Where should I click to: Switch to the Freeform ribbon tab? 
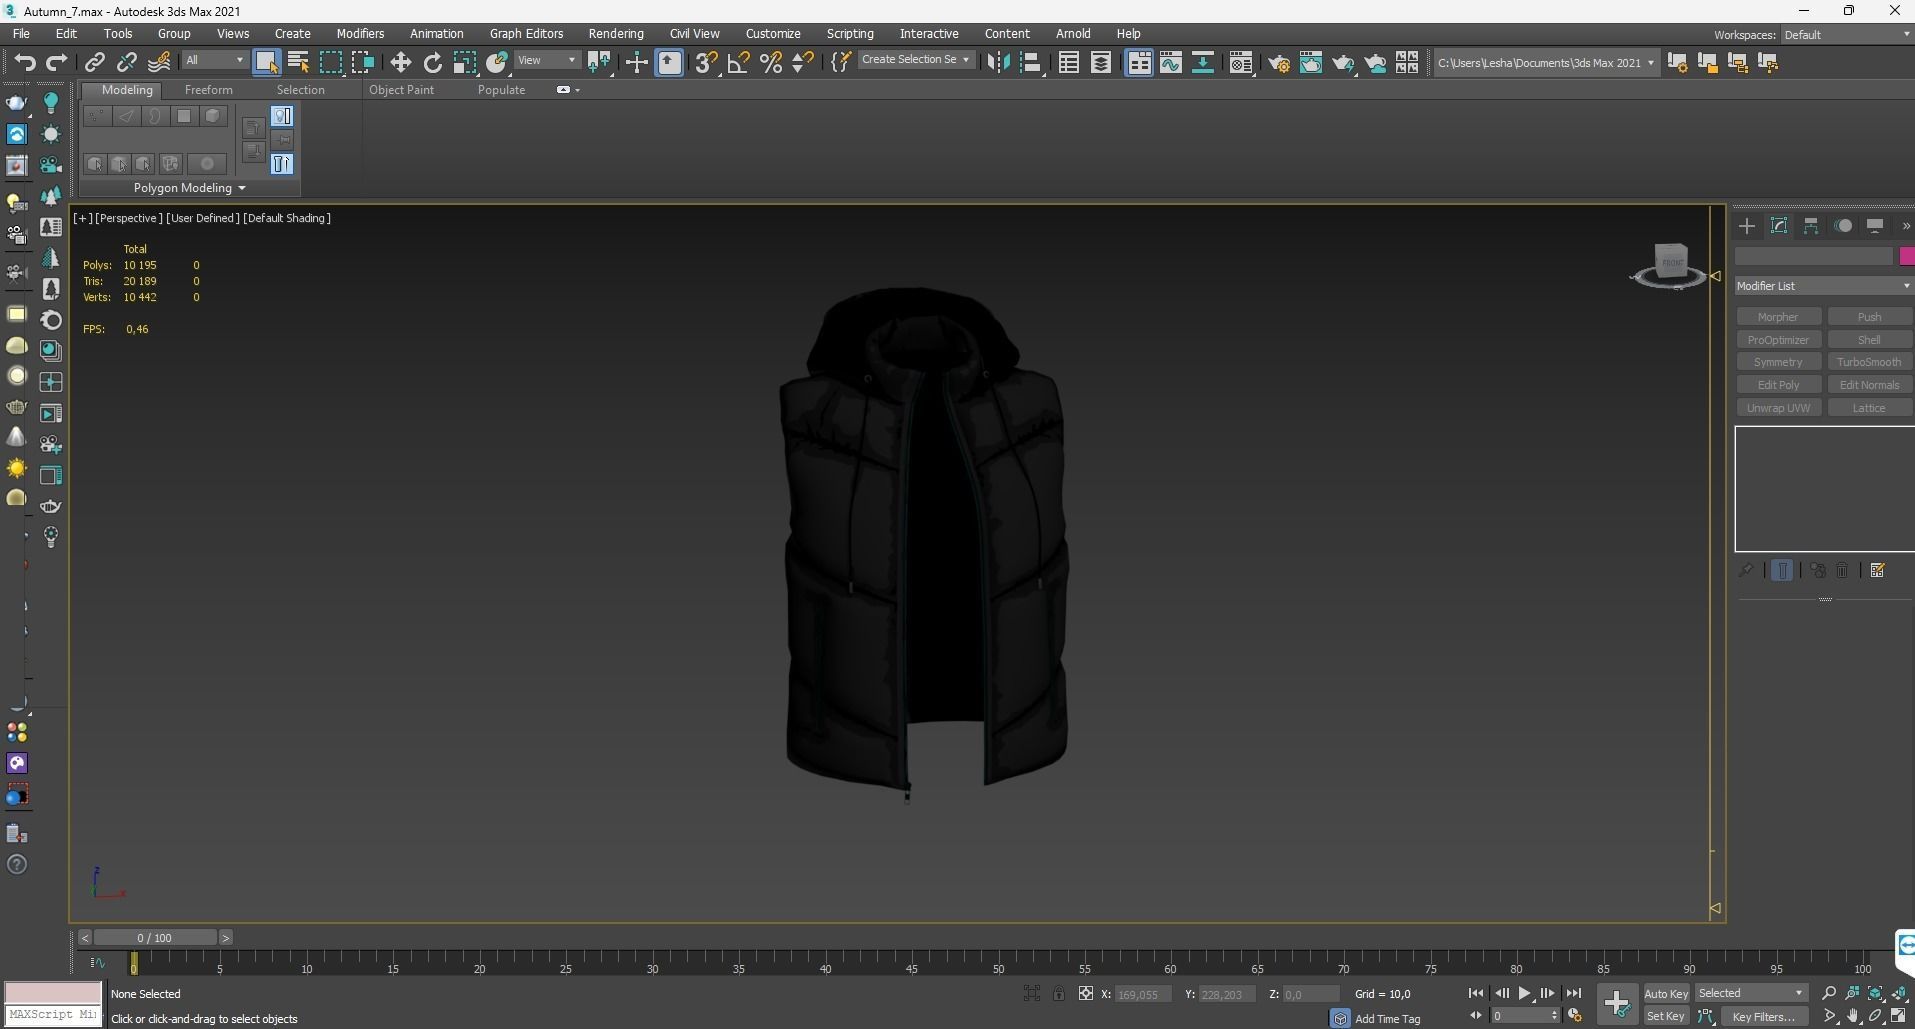pos(209,89)
